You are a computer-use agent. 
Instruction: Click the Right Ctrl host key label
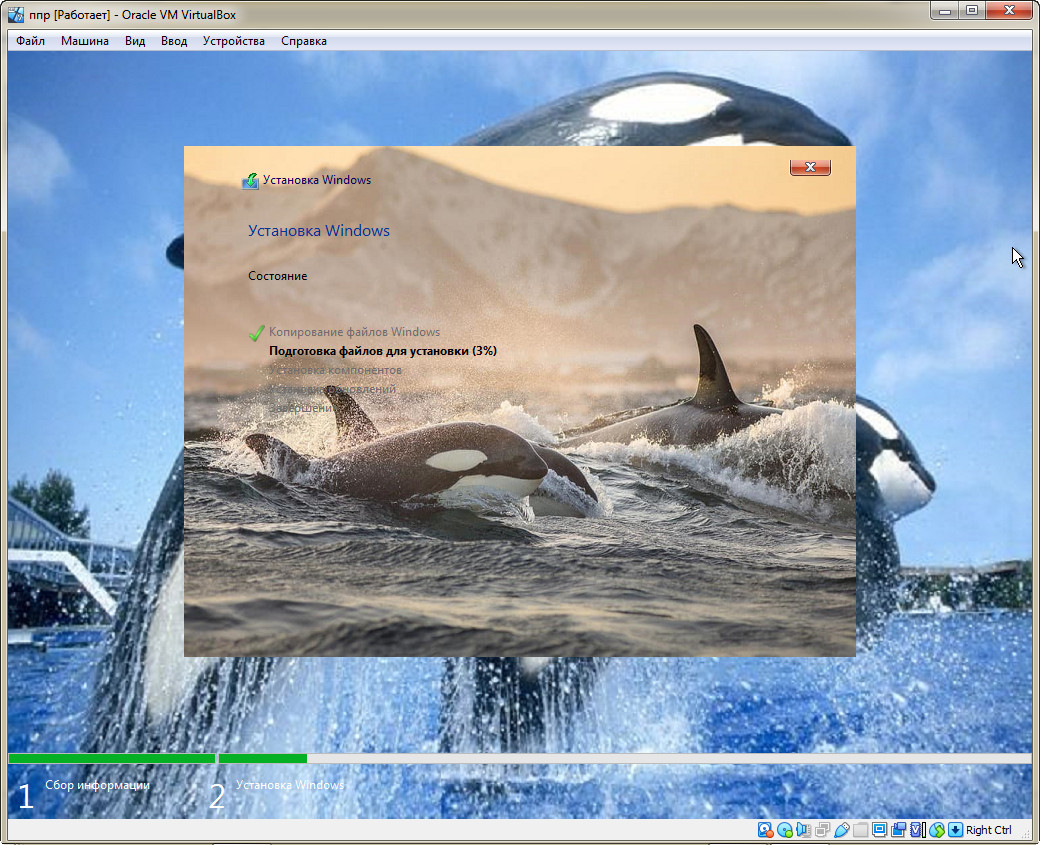(x=989, y=830)
